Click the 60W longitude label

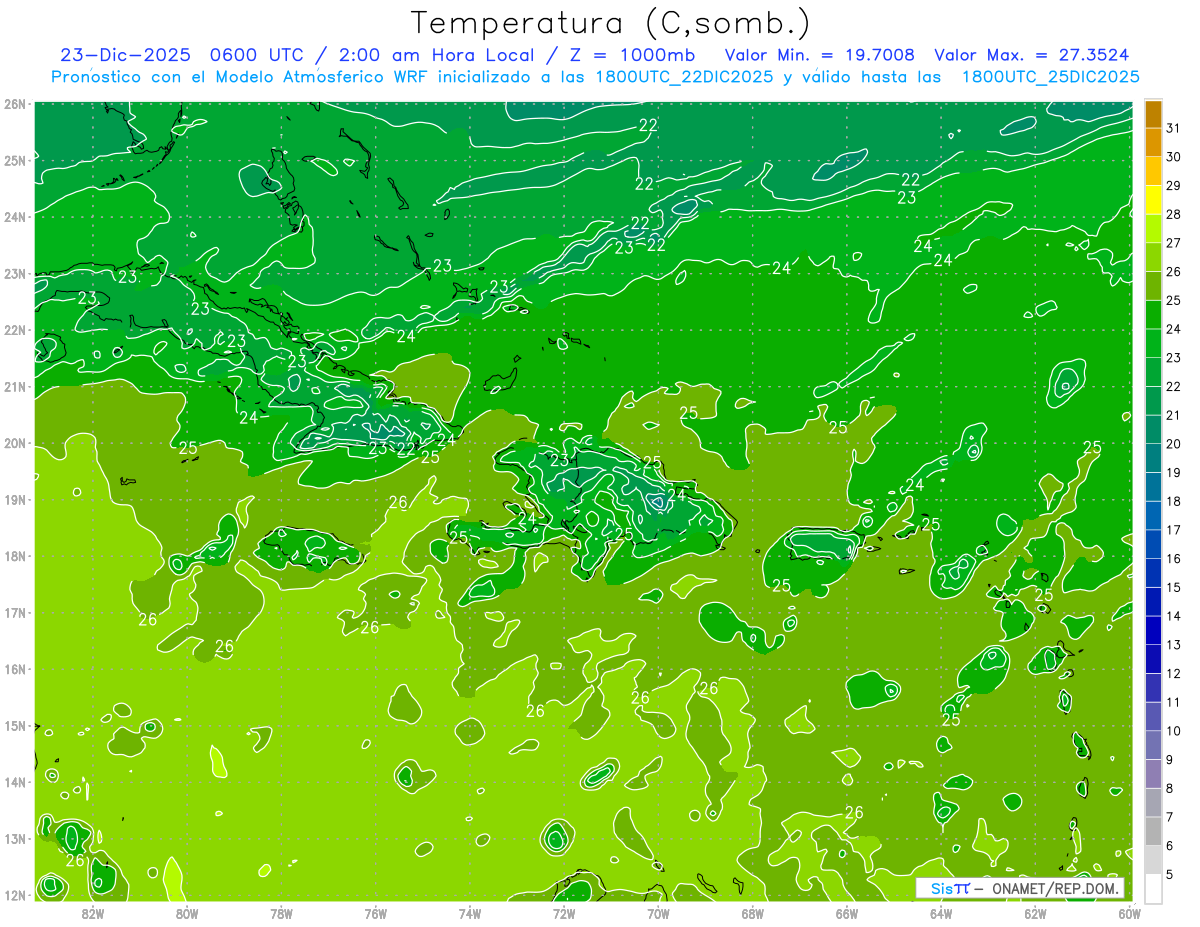pyautogui.click(x=1129, y=913)
